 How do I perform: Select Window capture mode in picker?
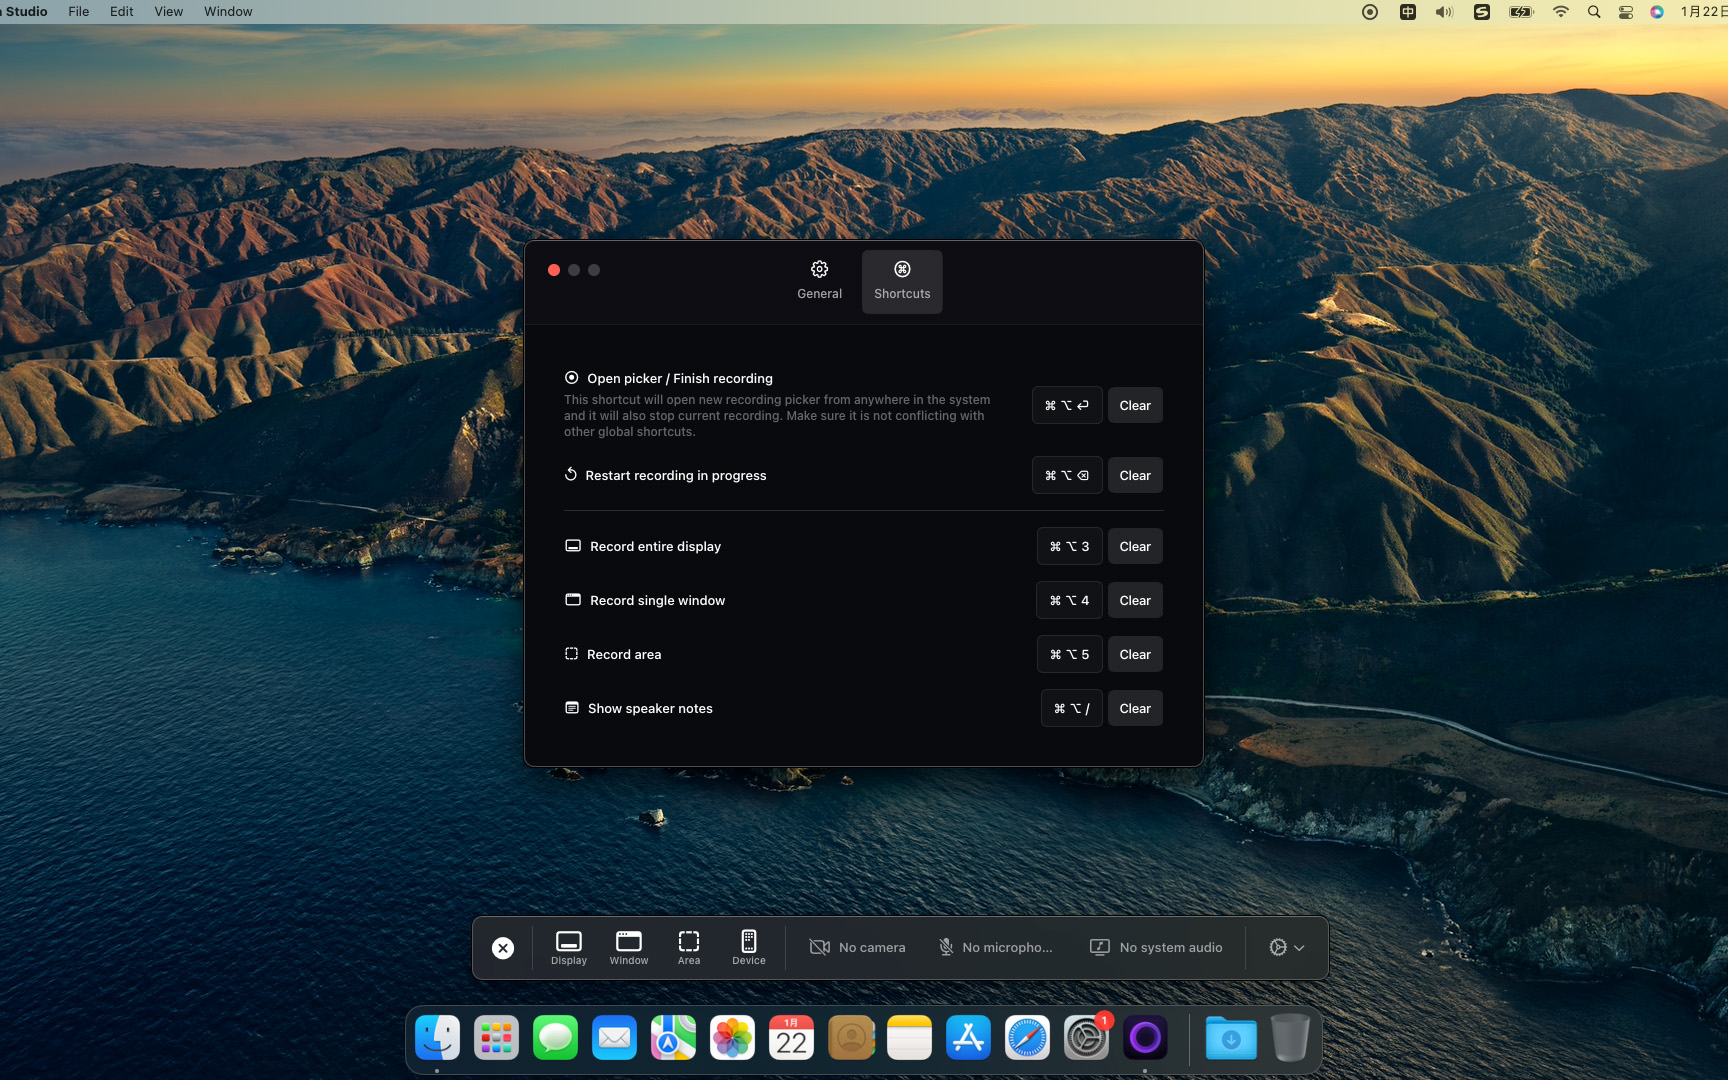(629, 947)
